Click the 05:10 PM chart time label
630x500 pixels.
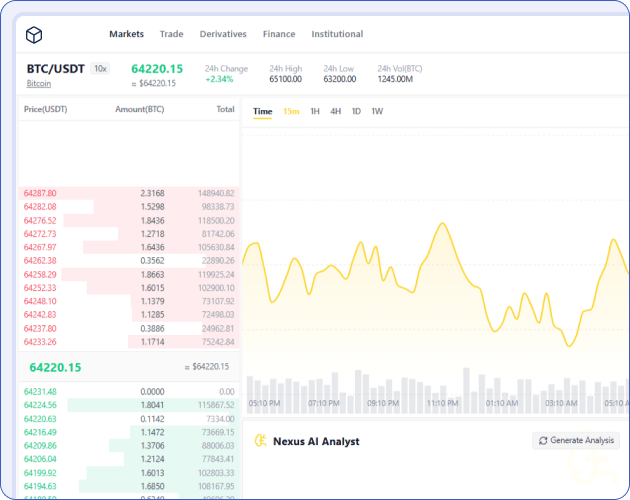(x=264, y=403)
